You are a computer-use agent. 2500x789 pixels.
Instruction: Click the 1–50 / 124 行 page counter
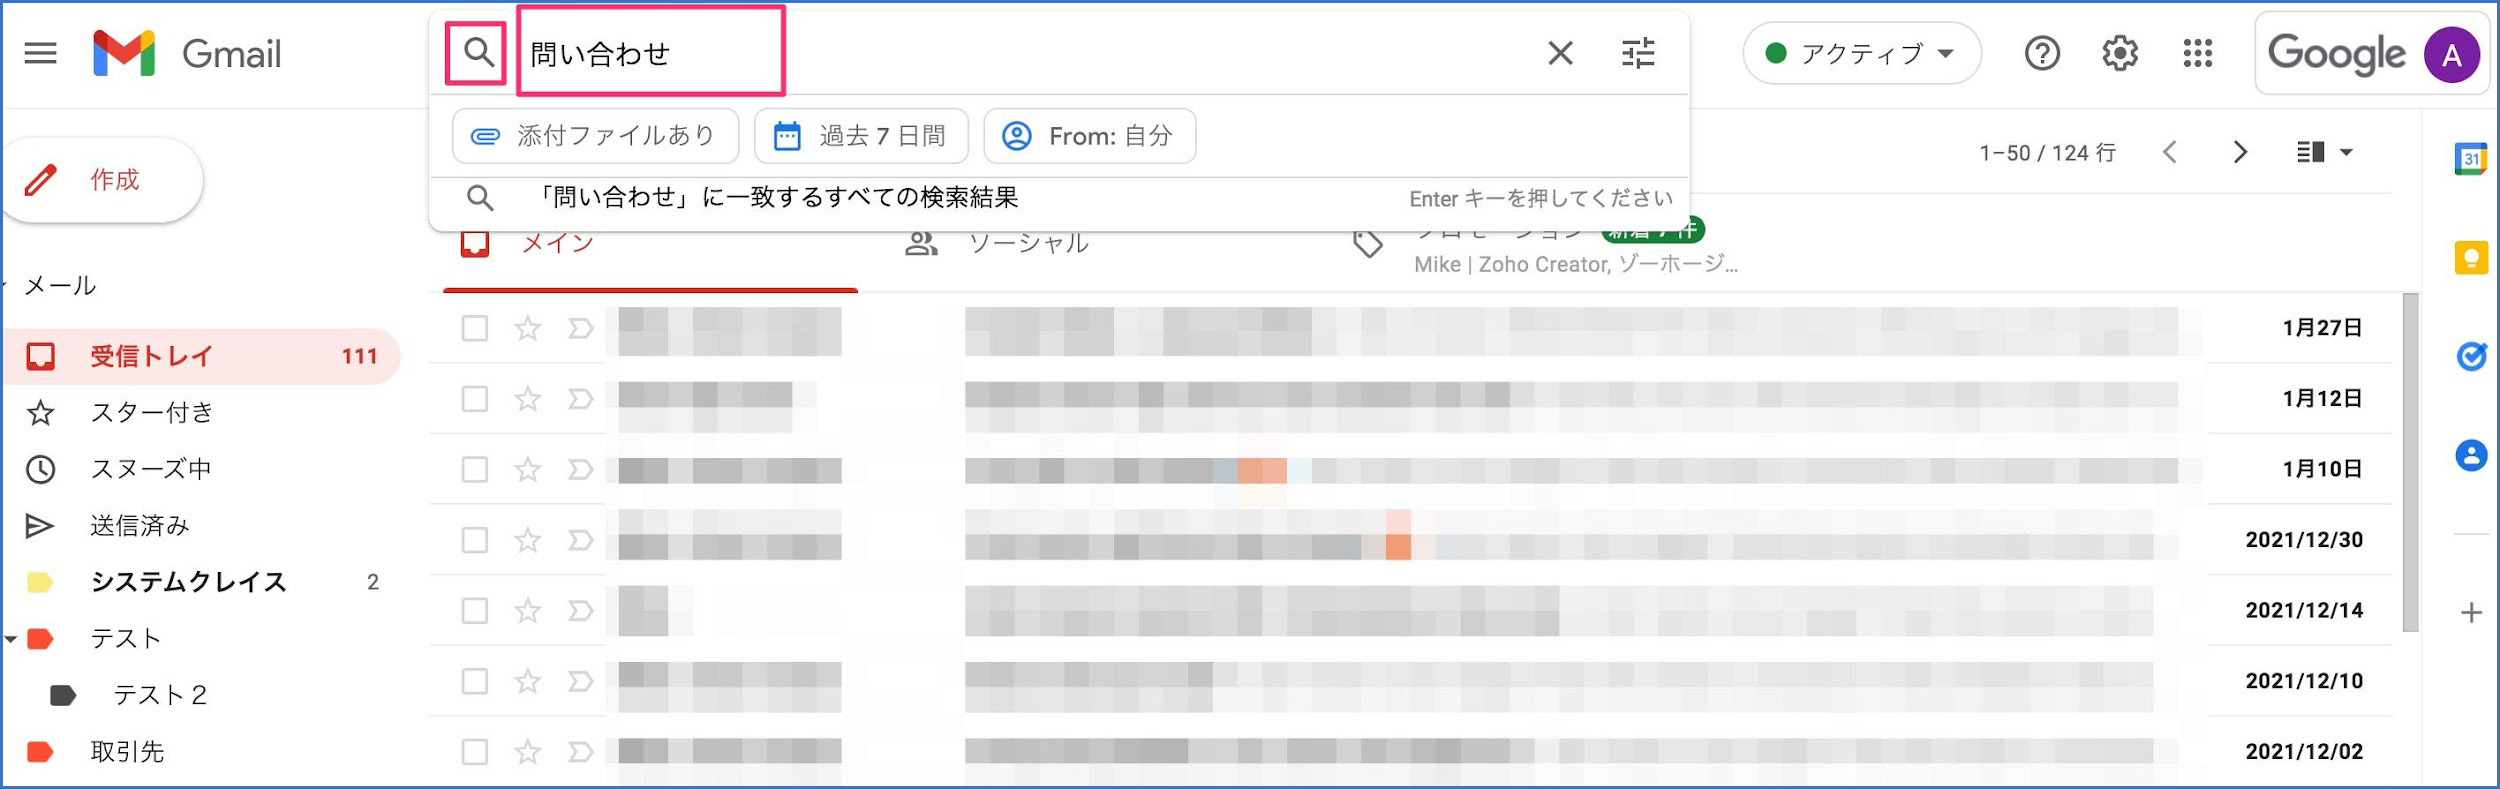click(x=2047, y=153)
